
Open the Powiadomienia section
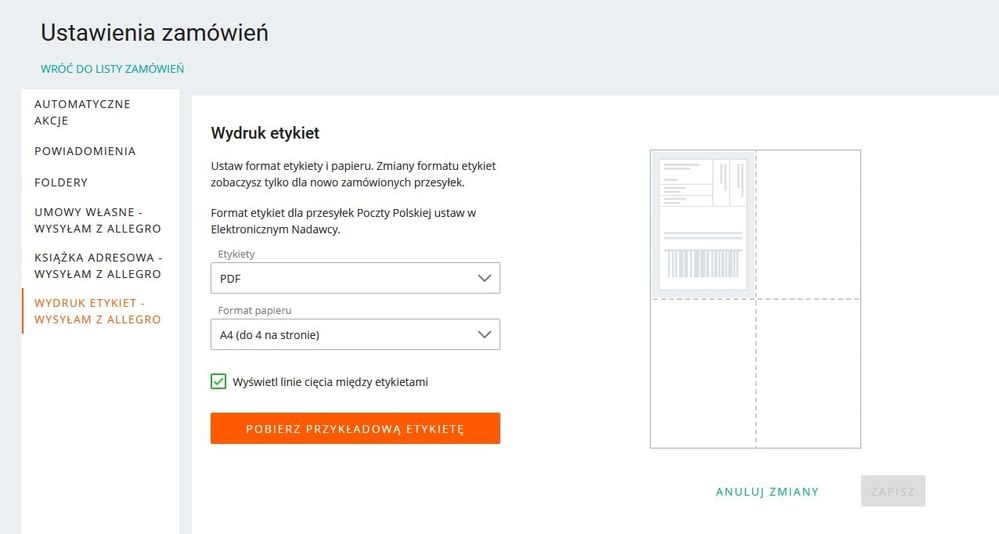click(x=85, y=151)
